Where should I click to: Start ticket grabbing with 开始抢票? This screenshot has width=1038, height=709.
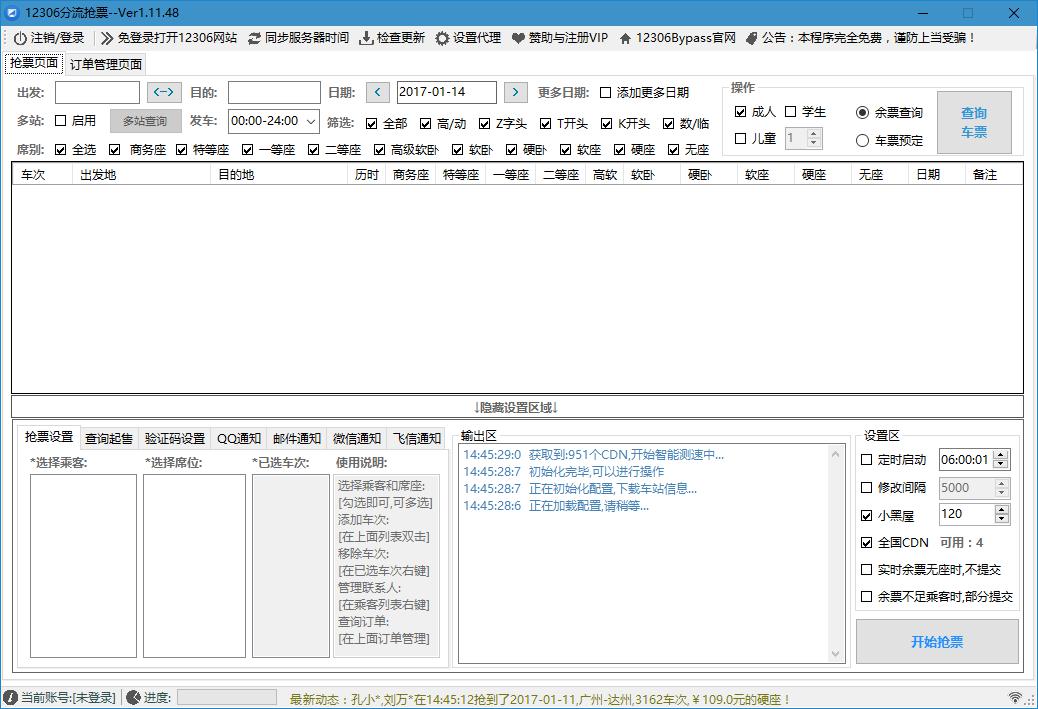click(937, 641)
